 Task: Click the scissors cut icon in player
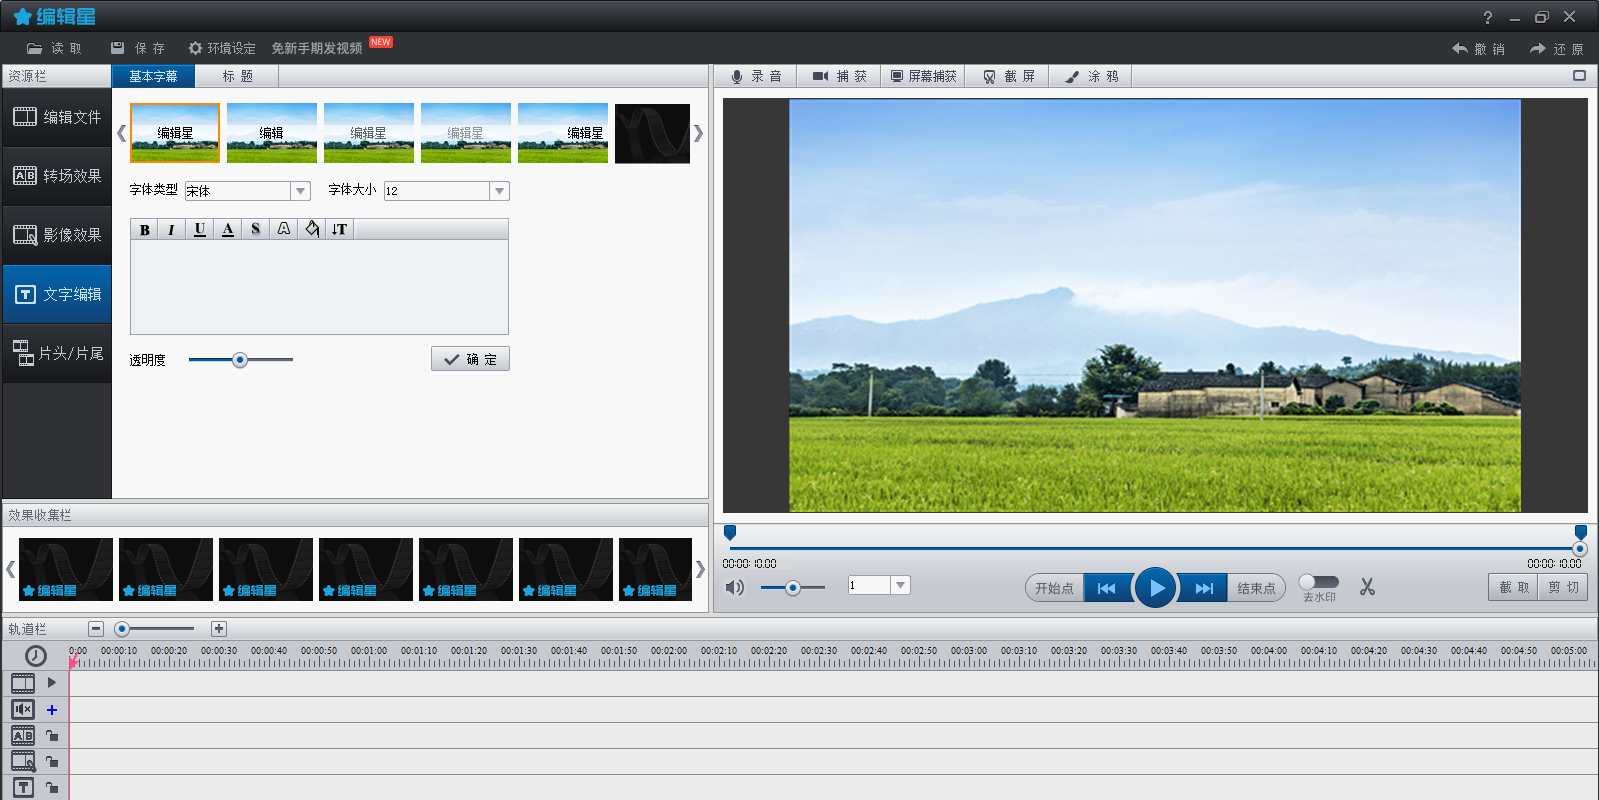point(1367,587)
